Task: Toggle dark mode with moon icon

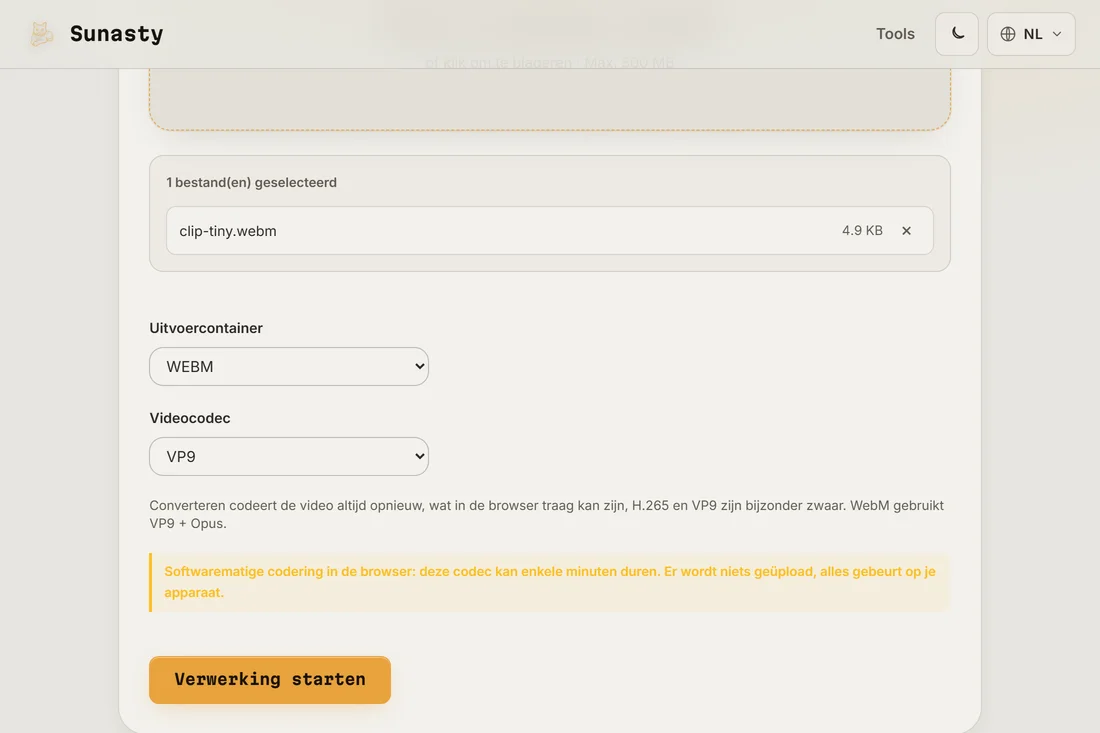Action: click(957, 34)
